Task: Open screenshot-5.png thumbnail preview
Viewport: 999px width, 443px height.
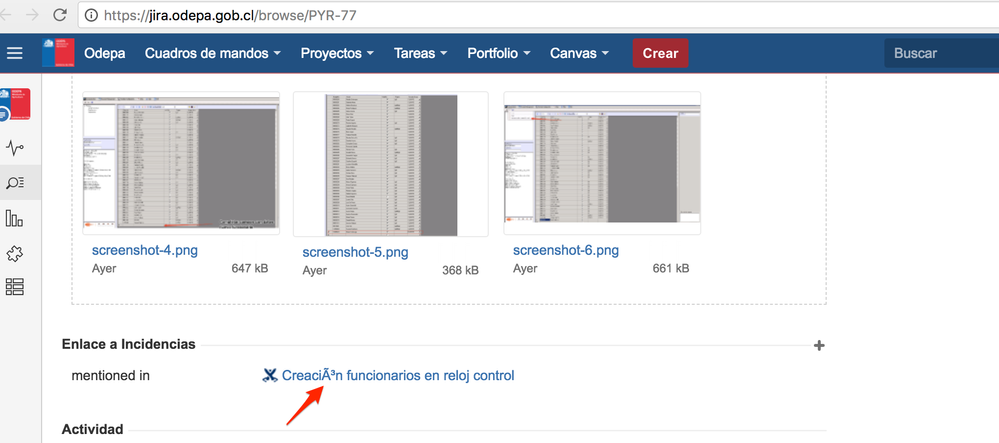Action: [x=390, y=165]
